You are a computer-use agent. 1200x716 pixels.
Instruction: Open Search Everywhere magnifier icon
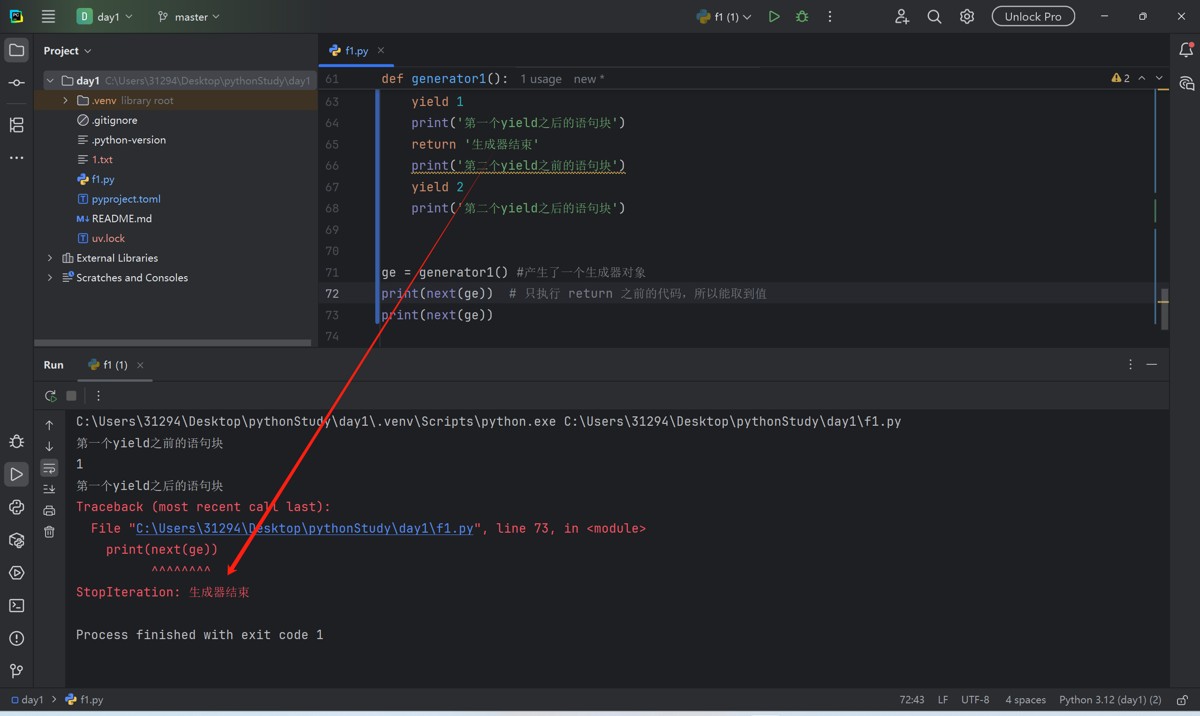coord(934,17)
